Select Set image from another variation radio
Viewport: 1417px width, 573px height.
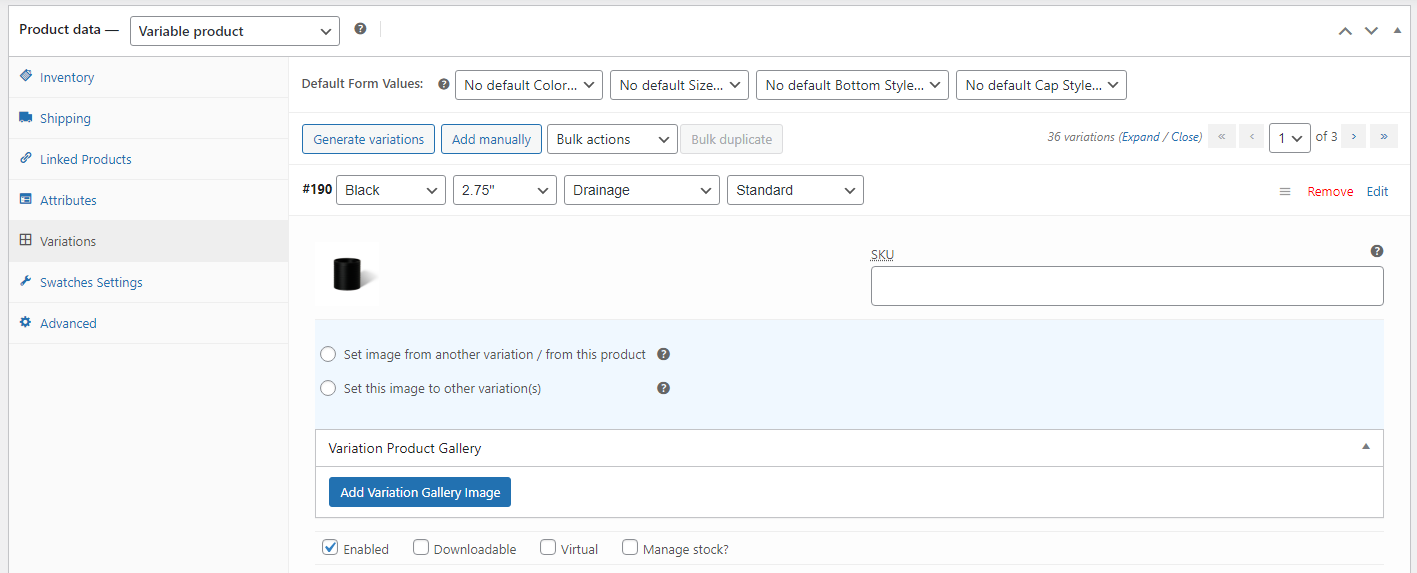coord(328,354)
